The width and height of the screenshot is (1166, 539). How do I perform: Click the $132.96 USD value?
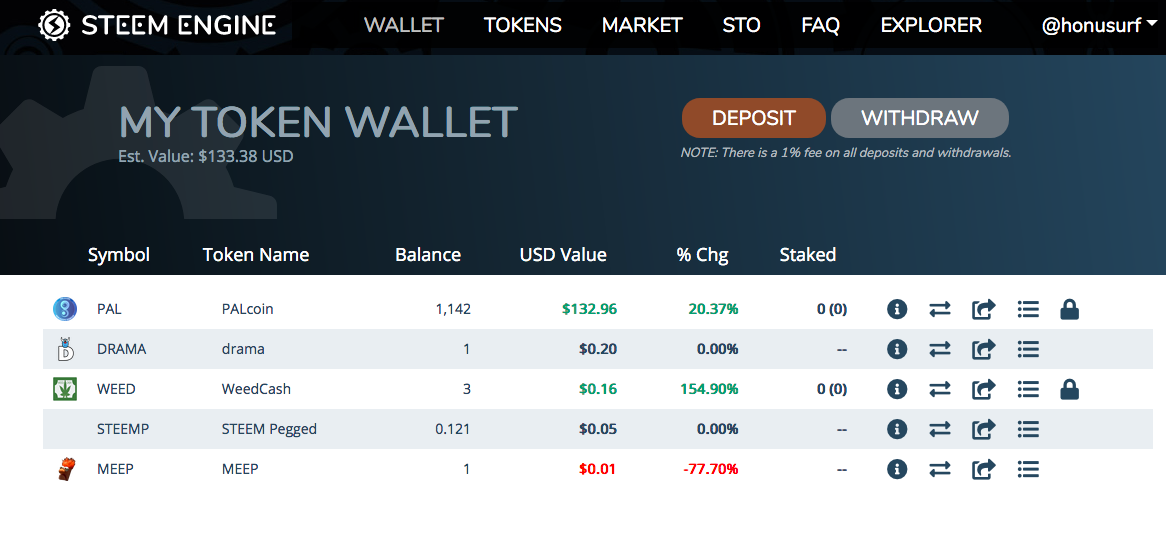tap(590, 309)
